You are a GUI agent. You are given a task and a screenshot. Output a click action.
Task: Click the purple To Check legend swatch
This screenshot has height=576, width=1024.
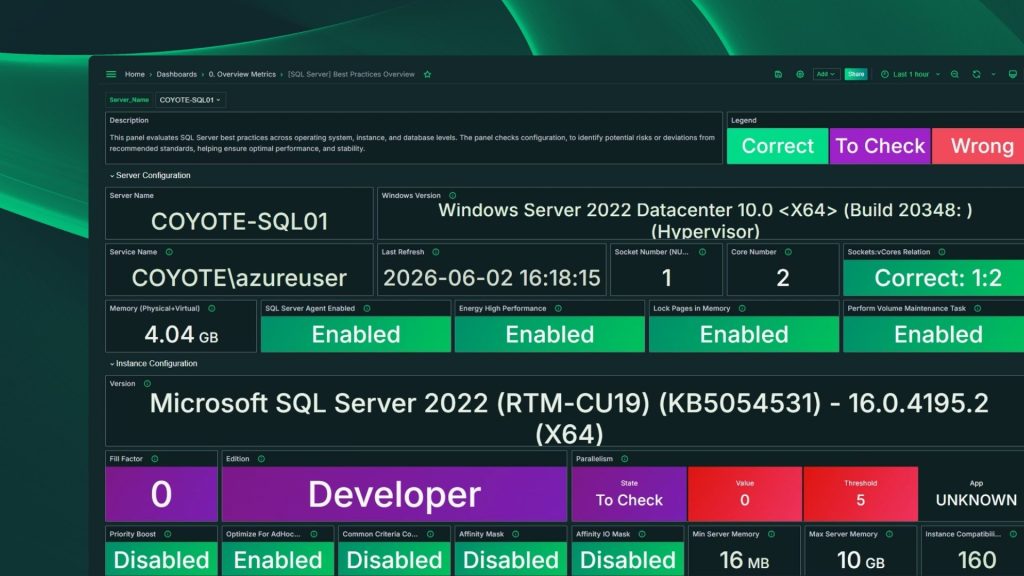coord(880,146)
